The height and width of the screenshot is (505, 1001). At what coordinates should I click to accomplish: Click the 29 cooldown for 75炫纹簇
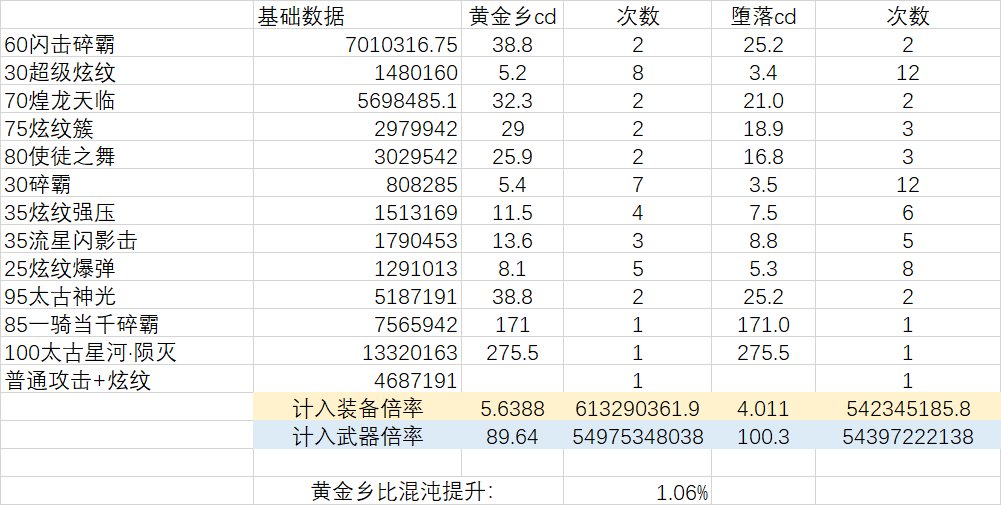(512, 128)
